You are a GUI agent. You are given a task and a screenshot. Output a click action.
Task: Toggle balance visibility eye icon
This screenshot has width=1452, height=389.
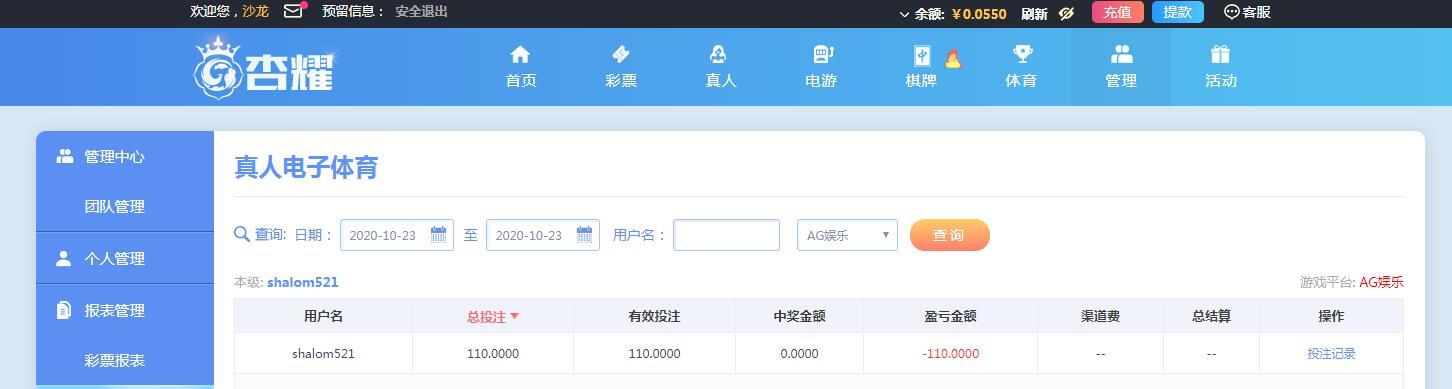point(1066,13)
